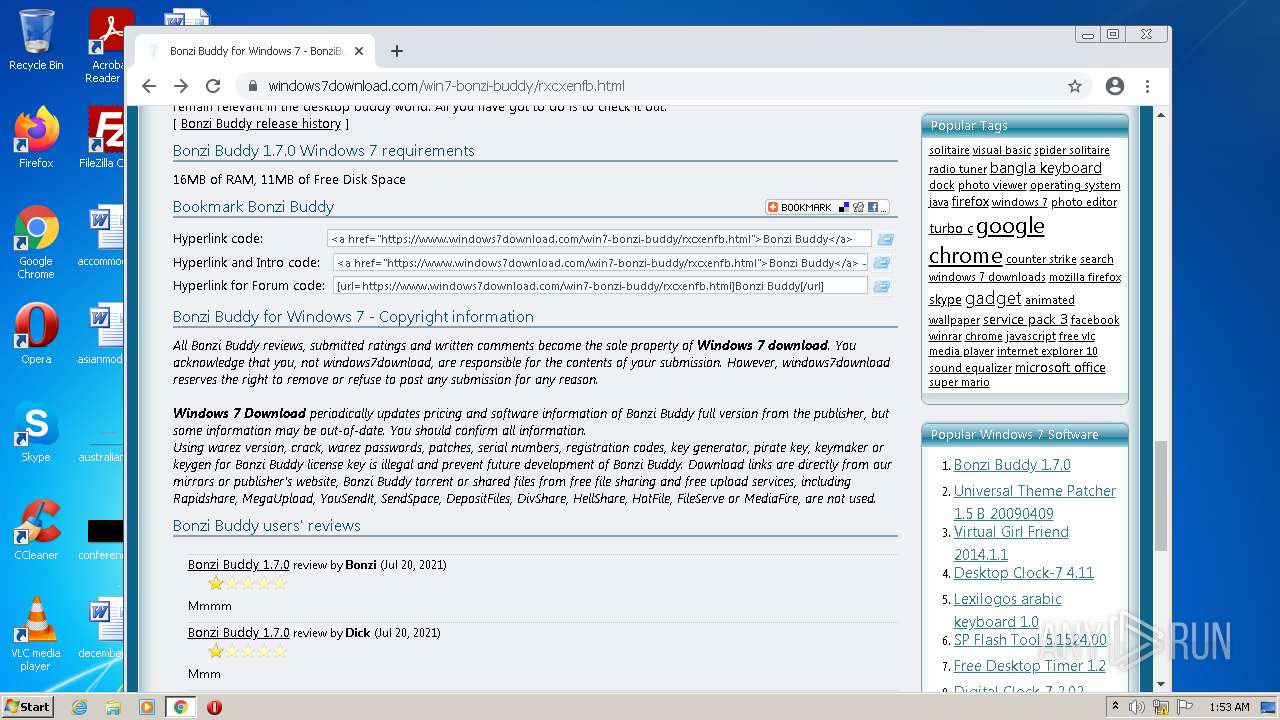Open Bonzi Buddy 1.7.0 in popular software
The image size is (1280, 720).
coord(1012,465)
